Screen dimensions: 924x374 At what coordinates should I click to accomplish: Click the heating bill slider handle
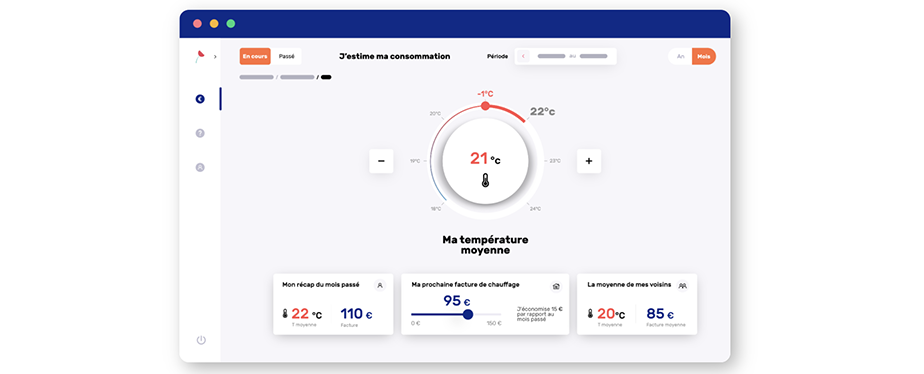[x=468, y=315]
